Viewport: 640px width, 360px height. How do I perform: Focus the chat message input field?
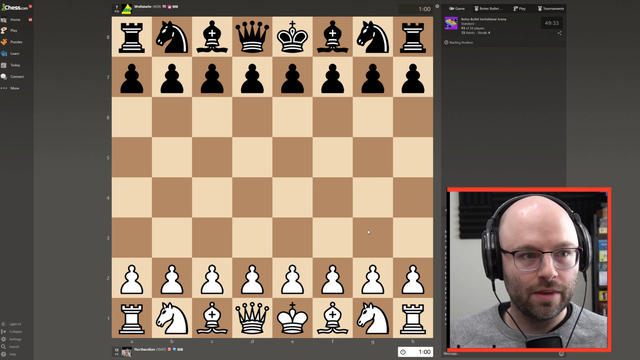click(x=500, y=354)
